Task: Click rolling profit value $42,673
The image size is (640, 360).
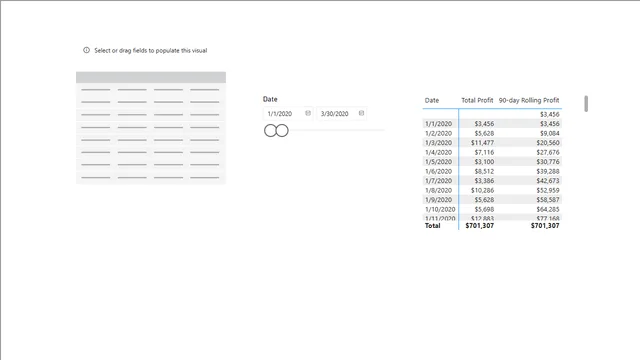Action: pyautogui.click(x=548, y=181)
